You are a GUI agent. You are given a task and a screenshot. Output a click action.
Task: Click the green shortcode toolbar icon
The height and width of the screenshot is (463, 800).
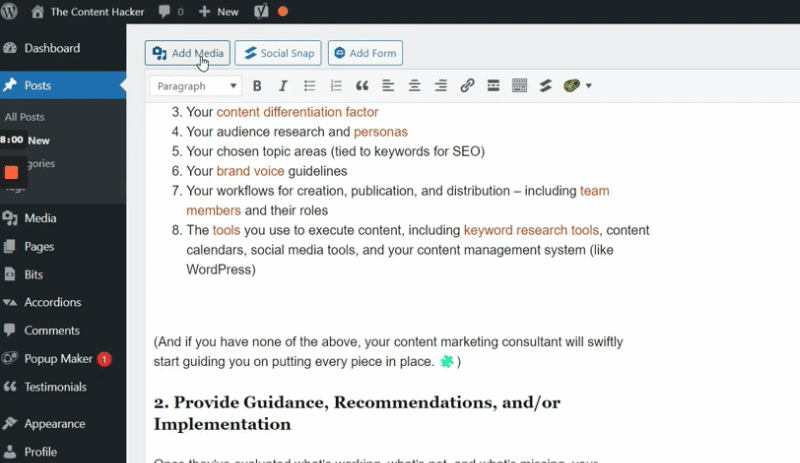coord(571,86)
